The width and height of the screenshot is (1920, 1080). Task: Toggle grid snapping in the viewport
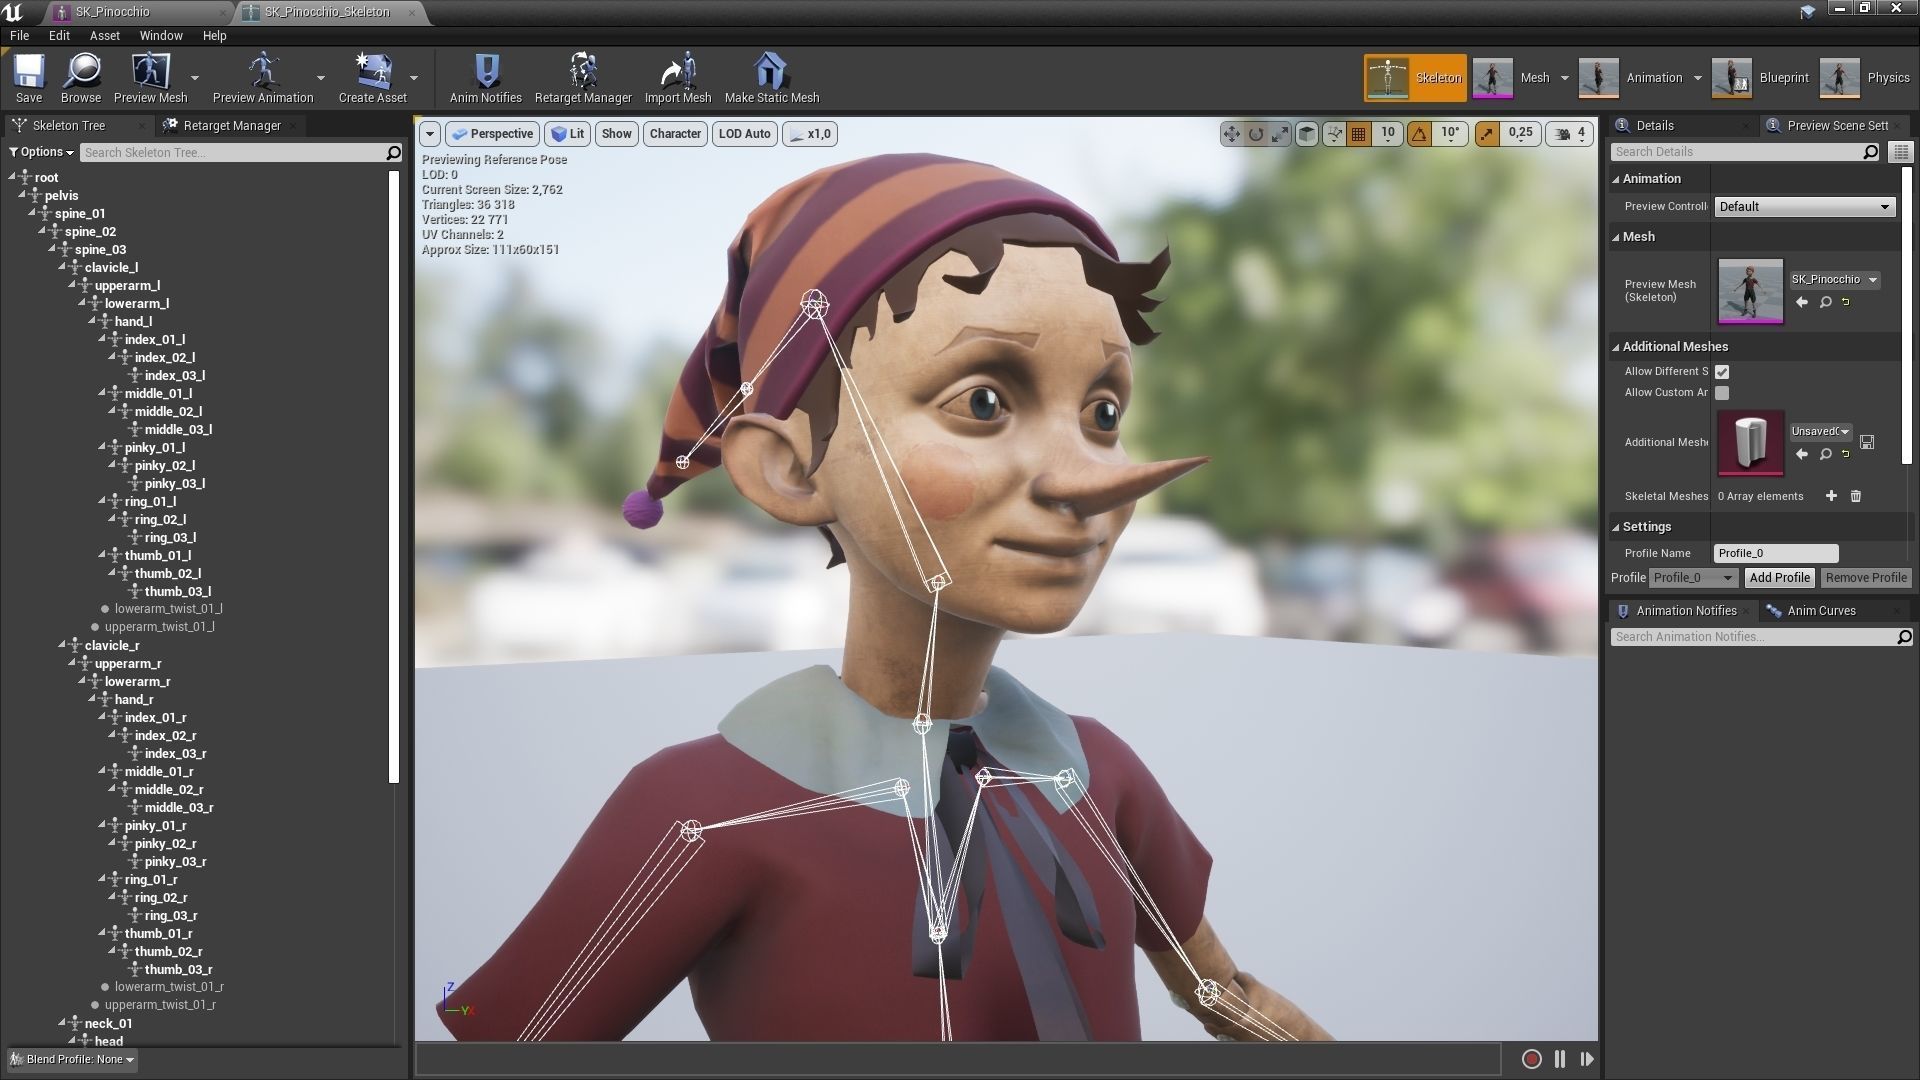[1358, 134]
